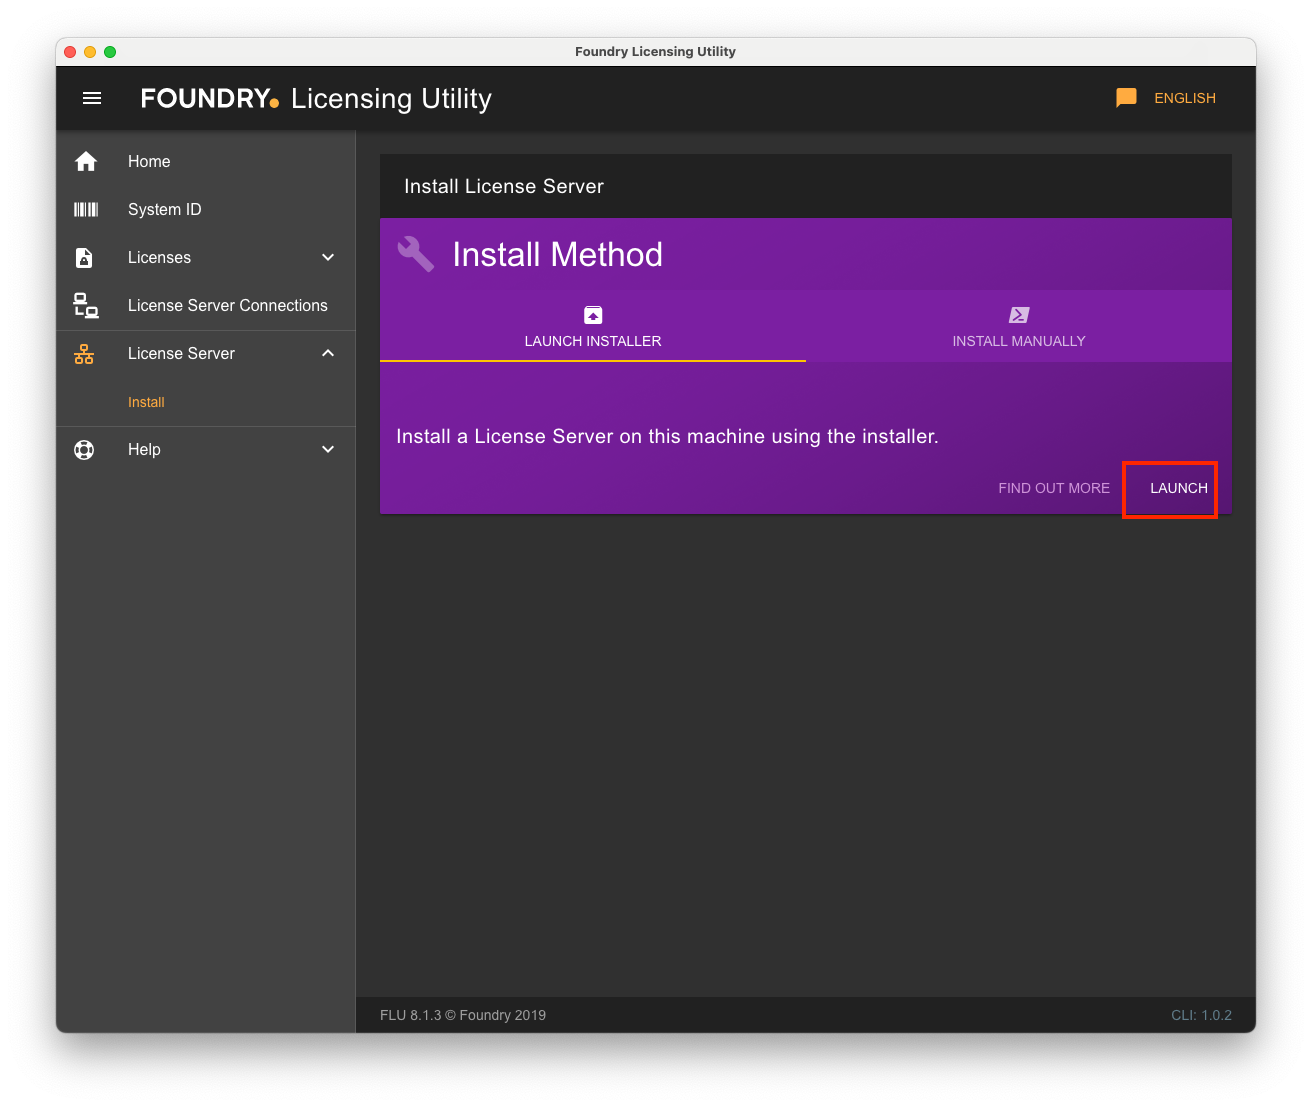1312x1107 pixels.
Task: Open the Find Out More link
Action: coord(1053,488)
